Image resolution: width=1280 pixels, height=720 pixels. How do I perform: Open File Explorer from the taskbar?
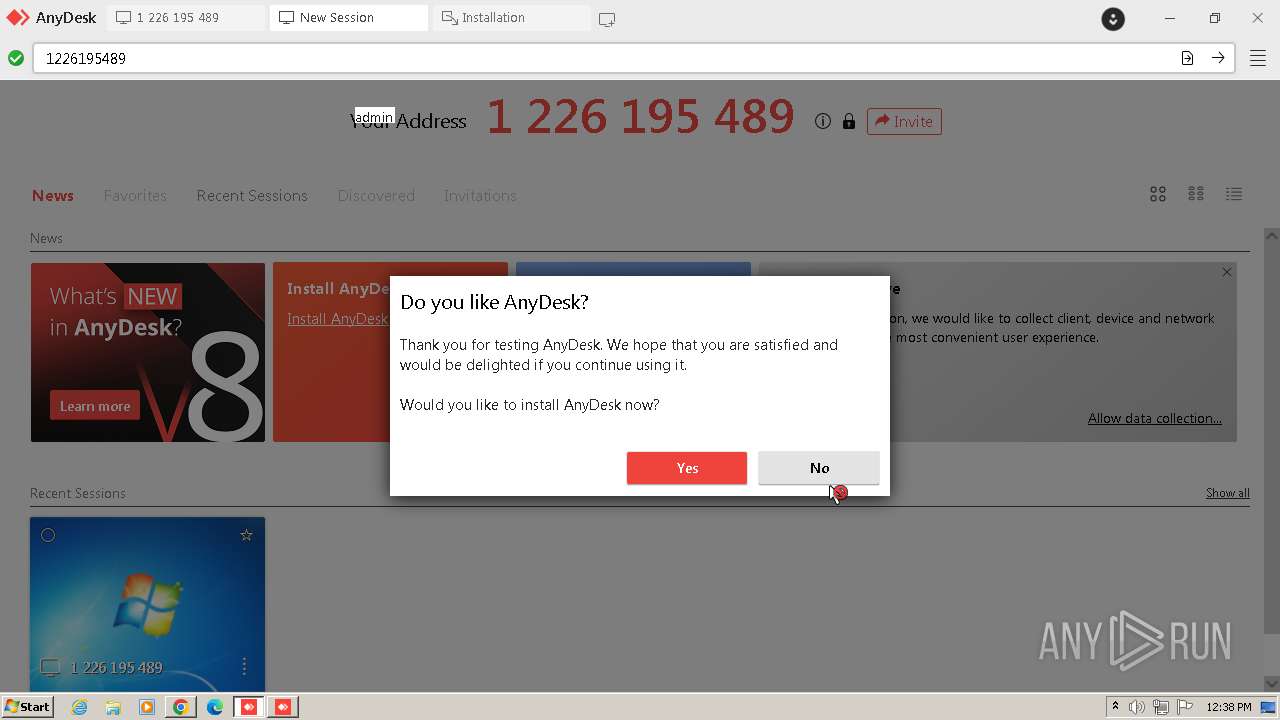(113, 707)
